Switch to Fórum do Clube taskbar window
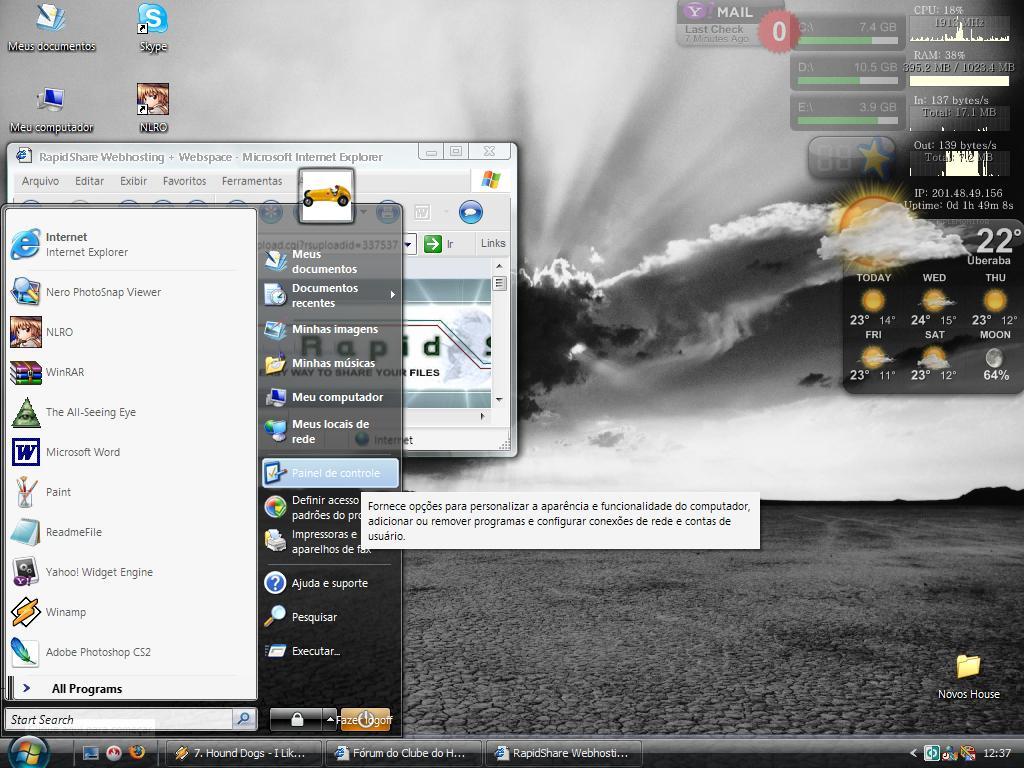The image size is (1024, 768). click(x=404, y=753)
